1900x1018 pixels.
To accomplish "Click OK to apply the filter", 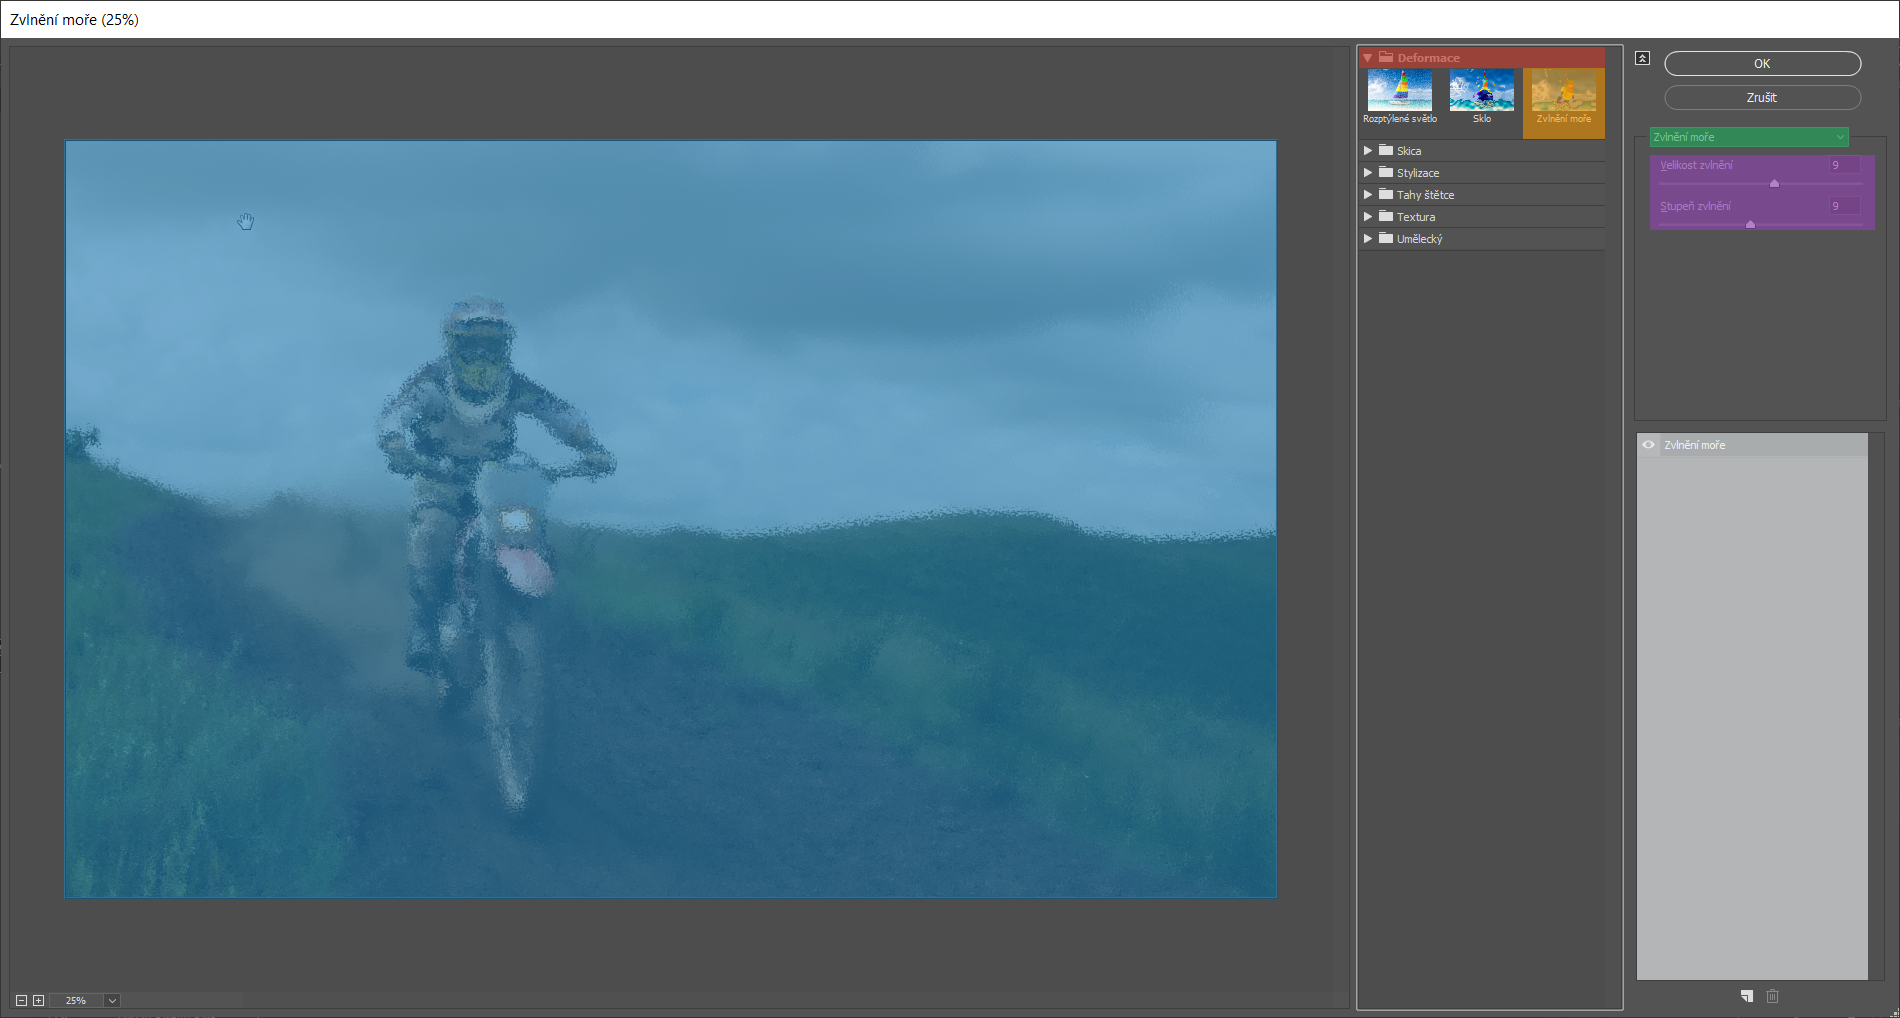I will [x=1762, y=64].
